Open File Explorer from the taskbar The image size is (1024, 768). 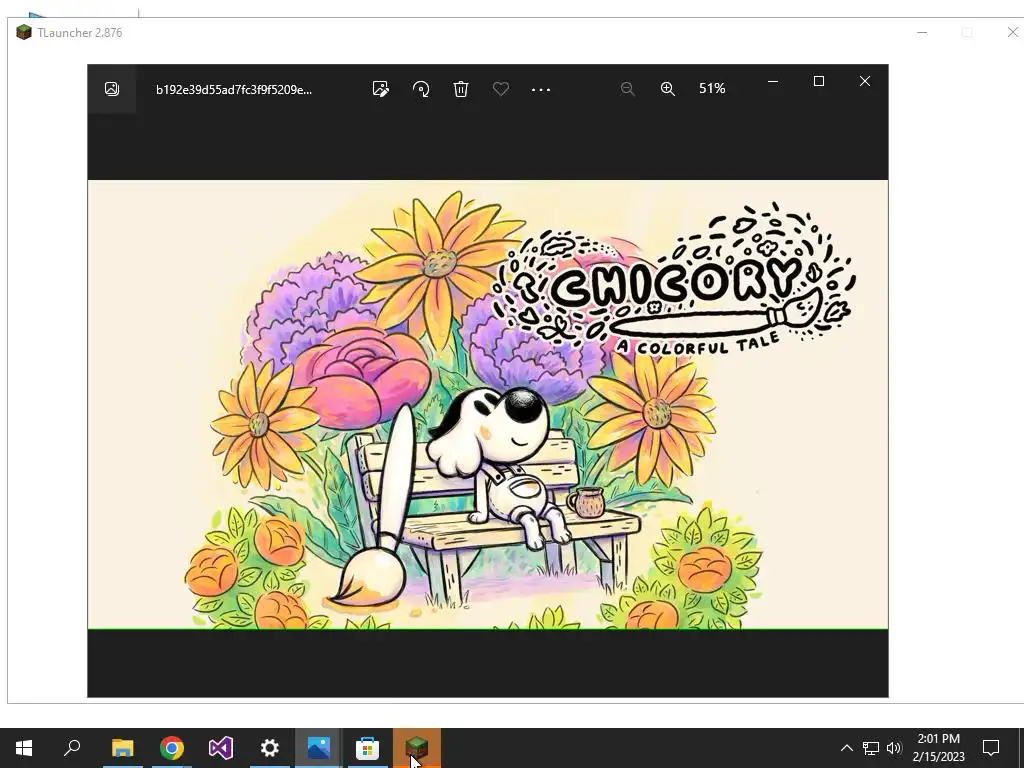(x=122, y=748)
